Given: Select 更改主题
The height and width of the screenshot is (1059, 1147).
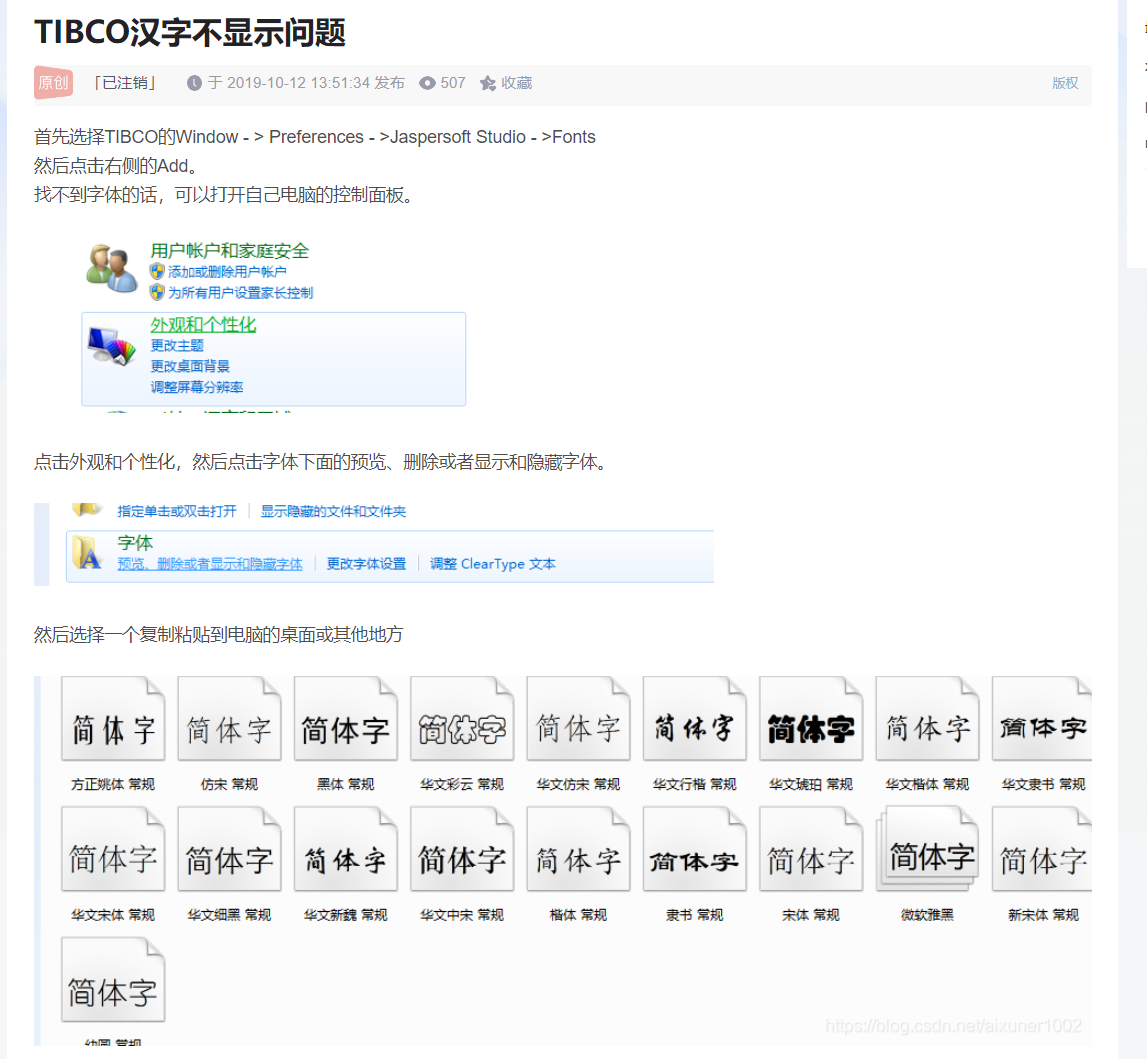Looking at the screenshot, I should pos(177,345).
